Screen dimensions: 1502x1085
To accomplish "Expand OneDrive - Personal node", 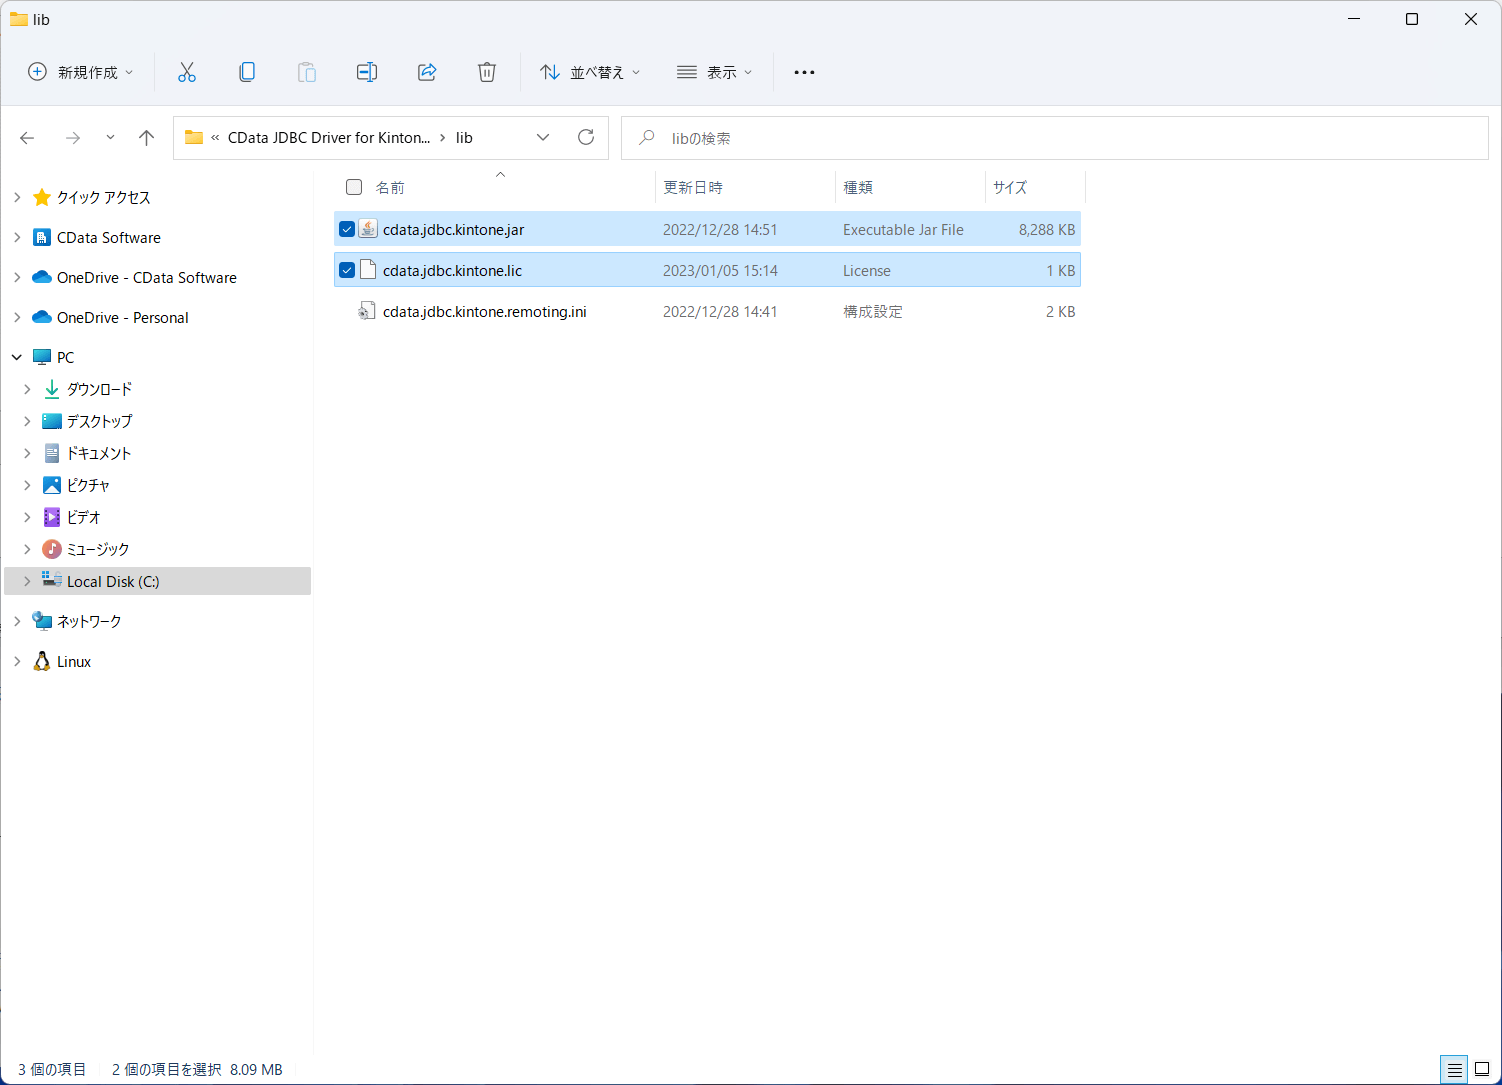I will pos(17,317).
